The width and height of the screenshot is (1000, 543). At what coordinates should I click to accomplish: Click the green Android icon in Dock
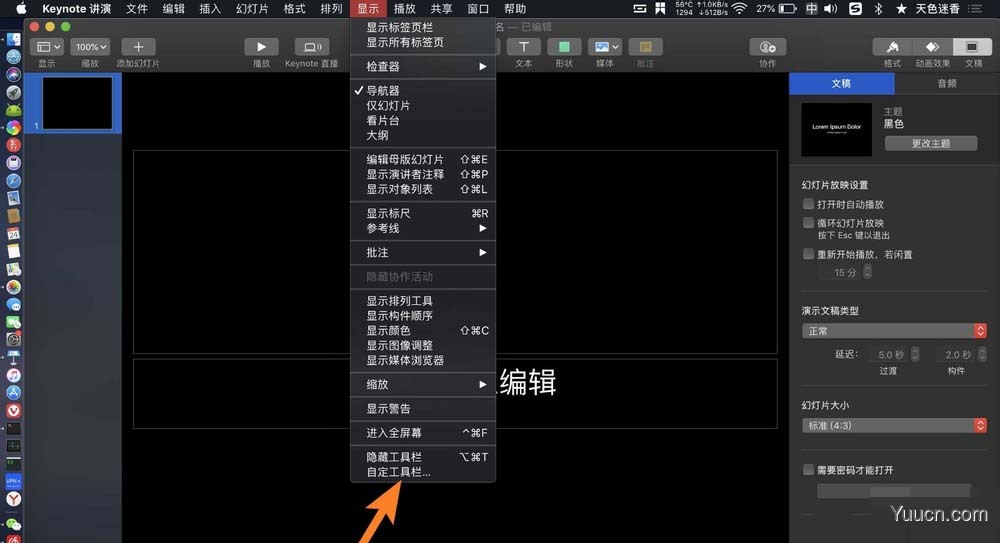pyautogui.click(x=13, y=110)
